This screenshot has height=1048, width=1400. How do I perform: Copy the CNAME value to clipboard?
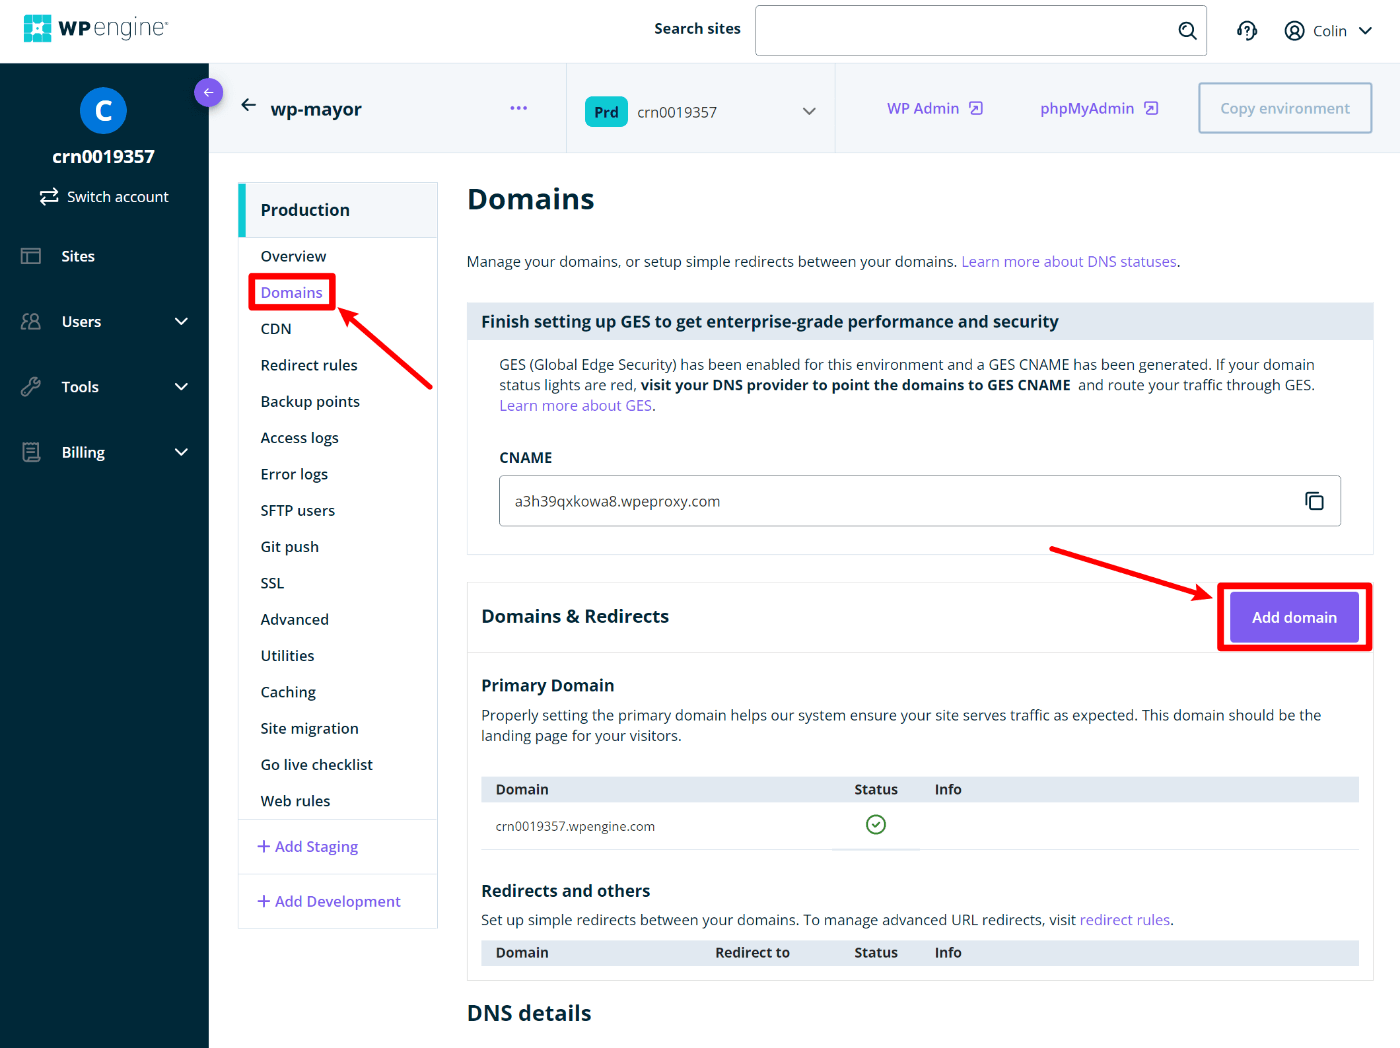click(x=1314, y=501)
